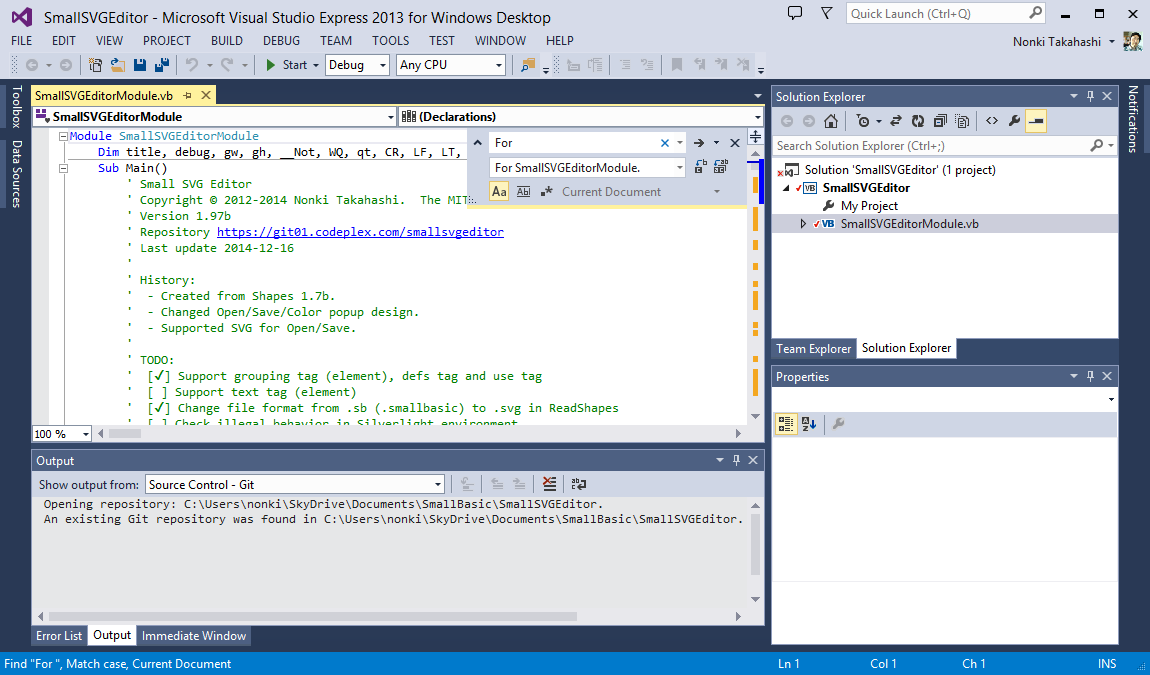Click the Undo arrow icon
1150x675 pixels.
tap(192, 65)
